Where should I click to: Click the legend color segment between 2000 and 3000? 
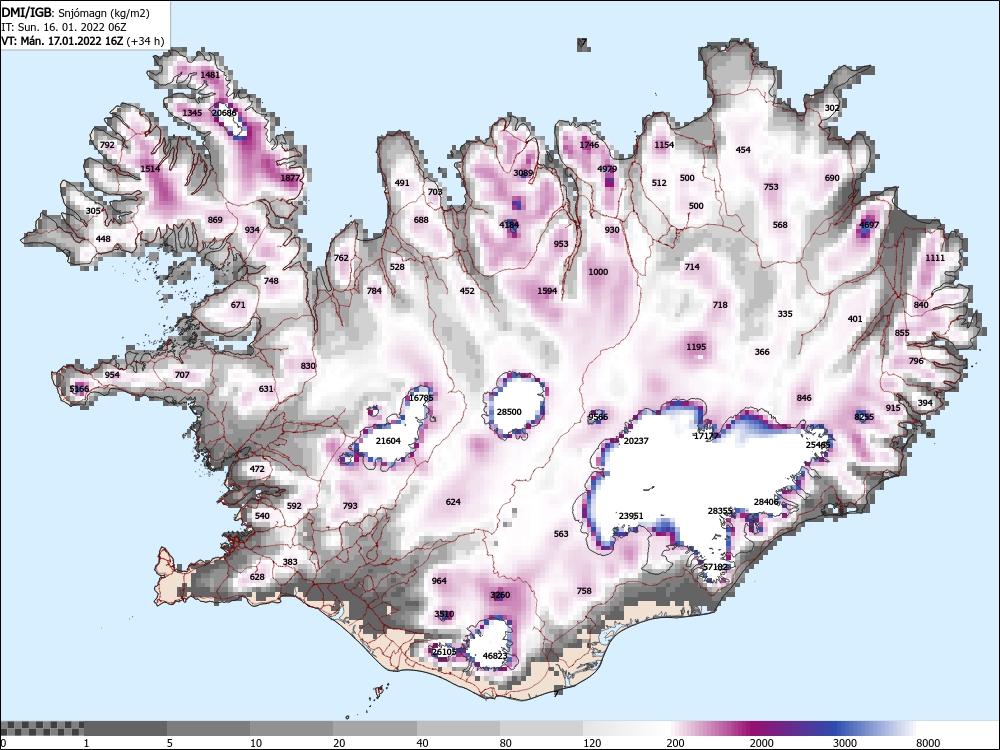[x=791, y=728]
